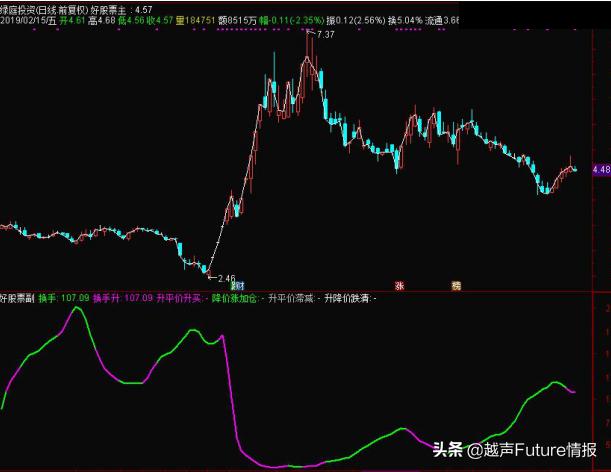Screen dimensions: 611x472
Task: Select the 2.46 low price label
Action: click(227, 278)
